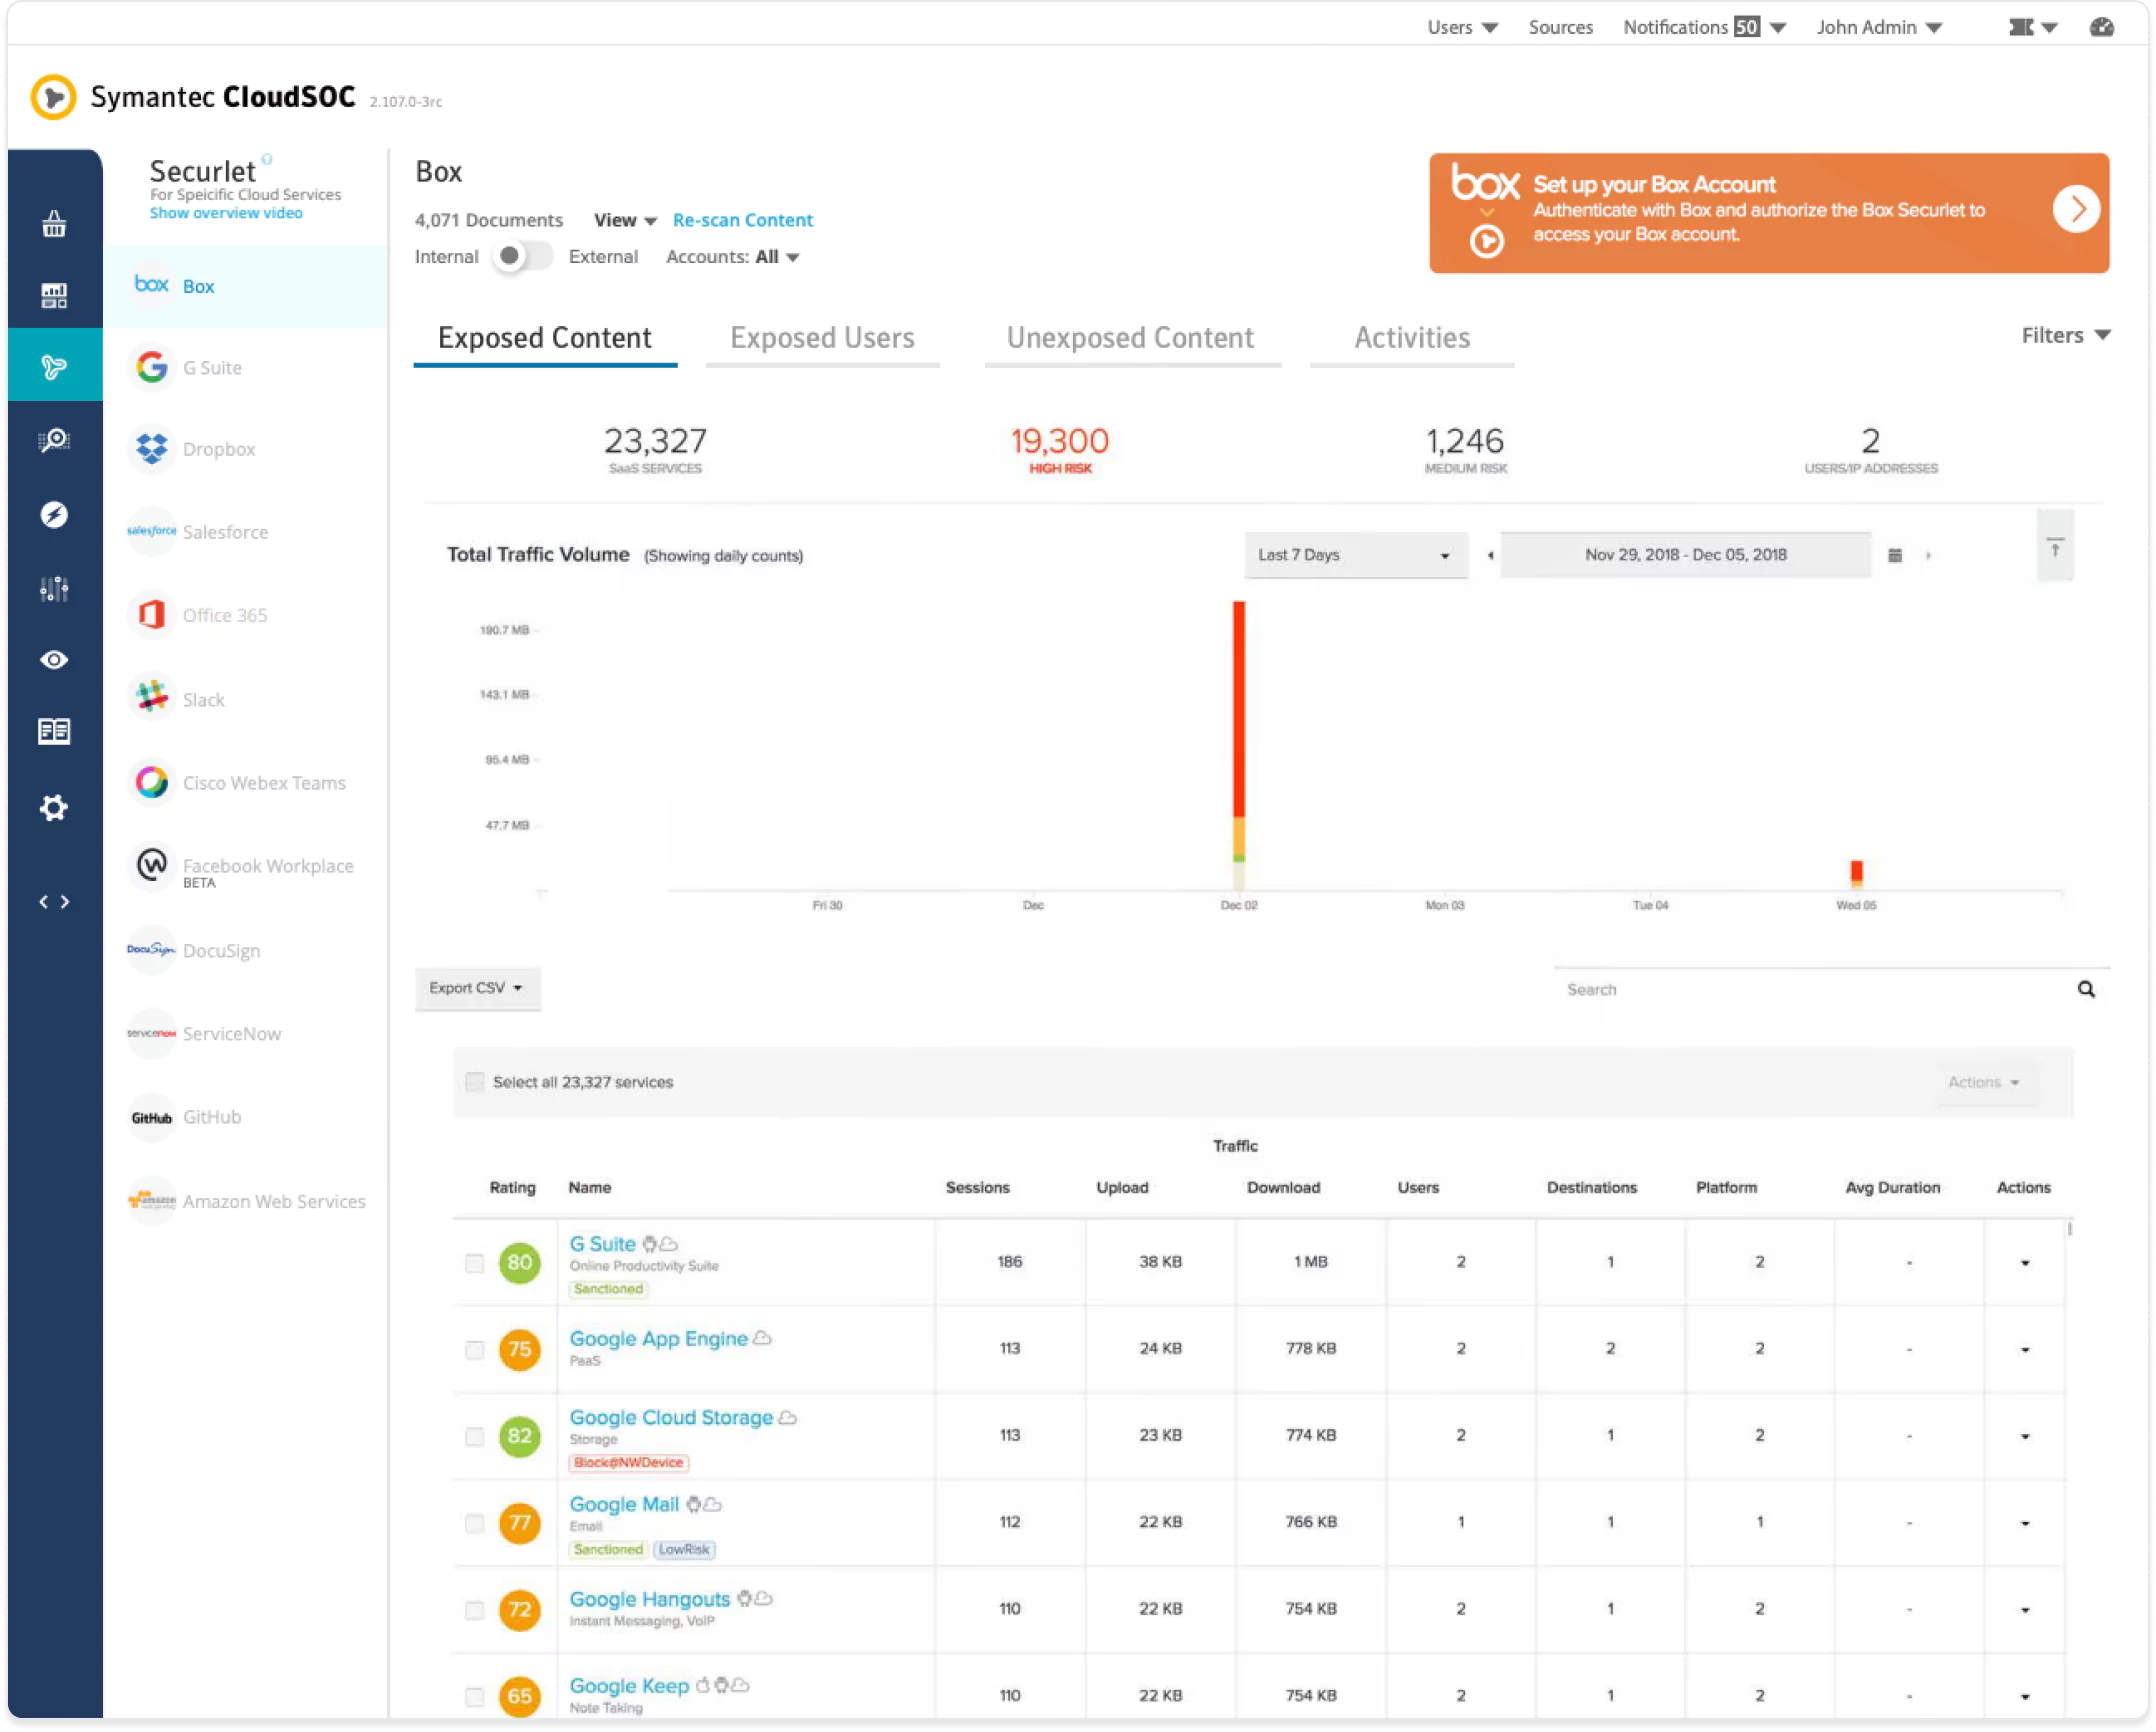Open the lightning bolt Detect icon

(x=54, y=514)
